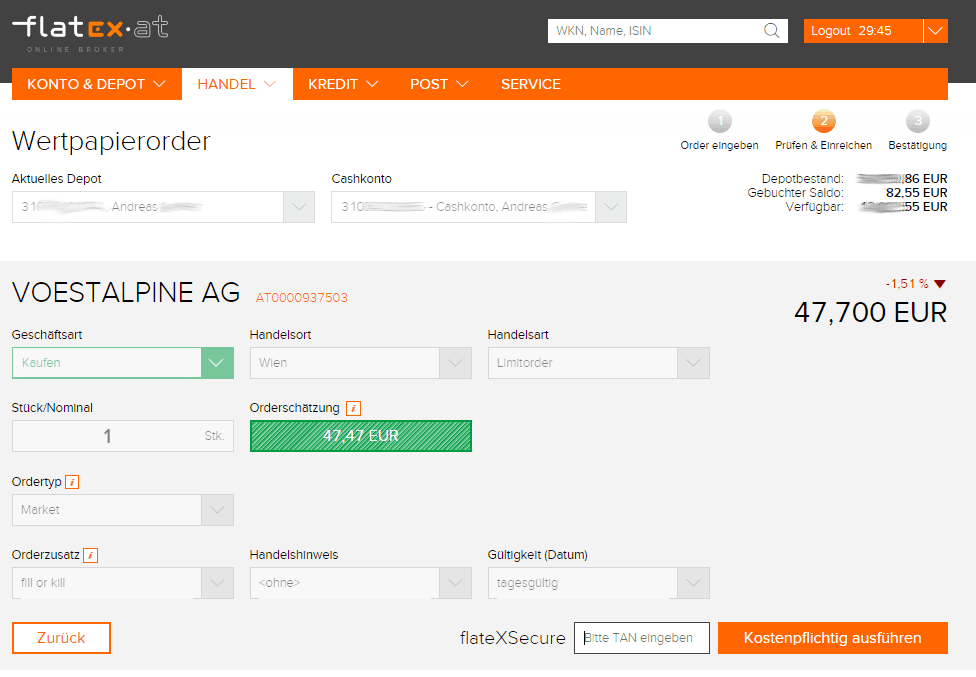The image size is (976, 677).
Task: Click the flateXSecure label
Action: (x=512, y=638)
